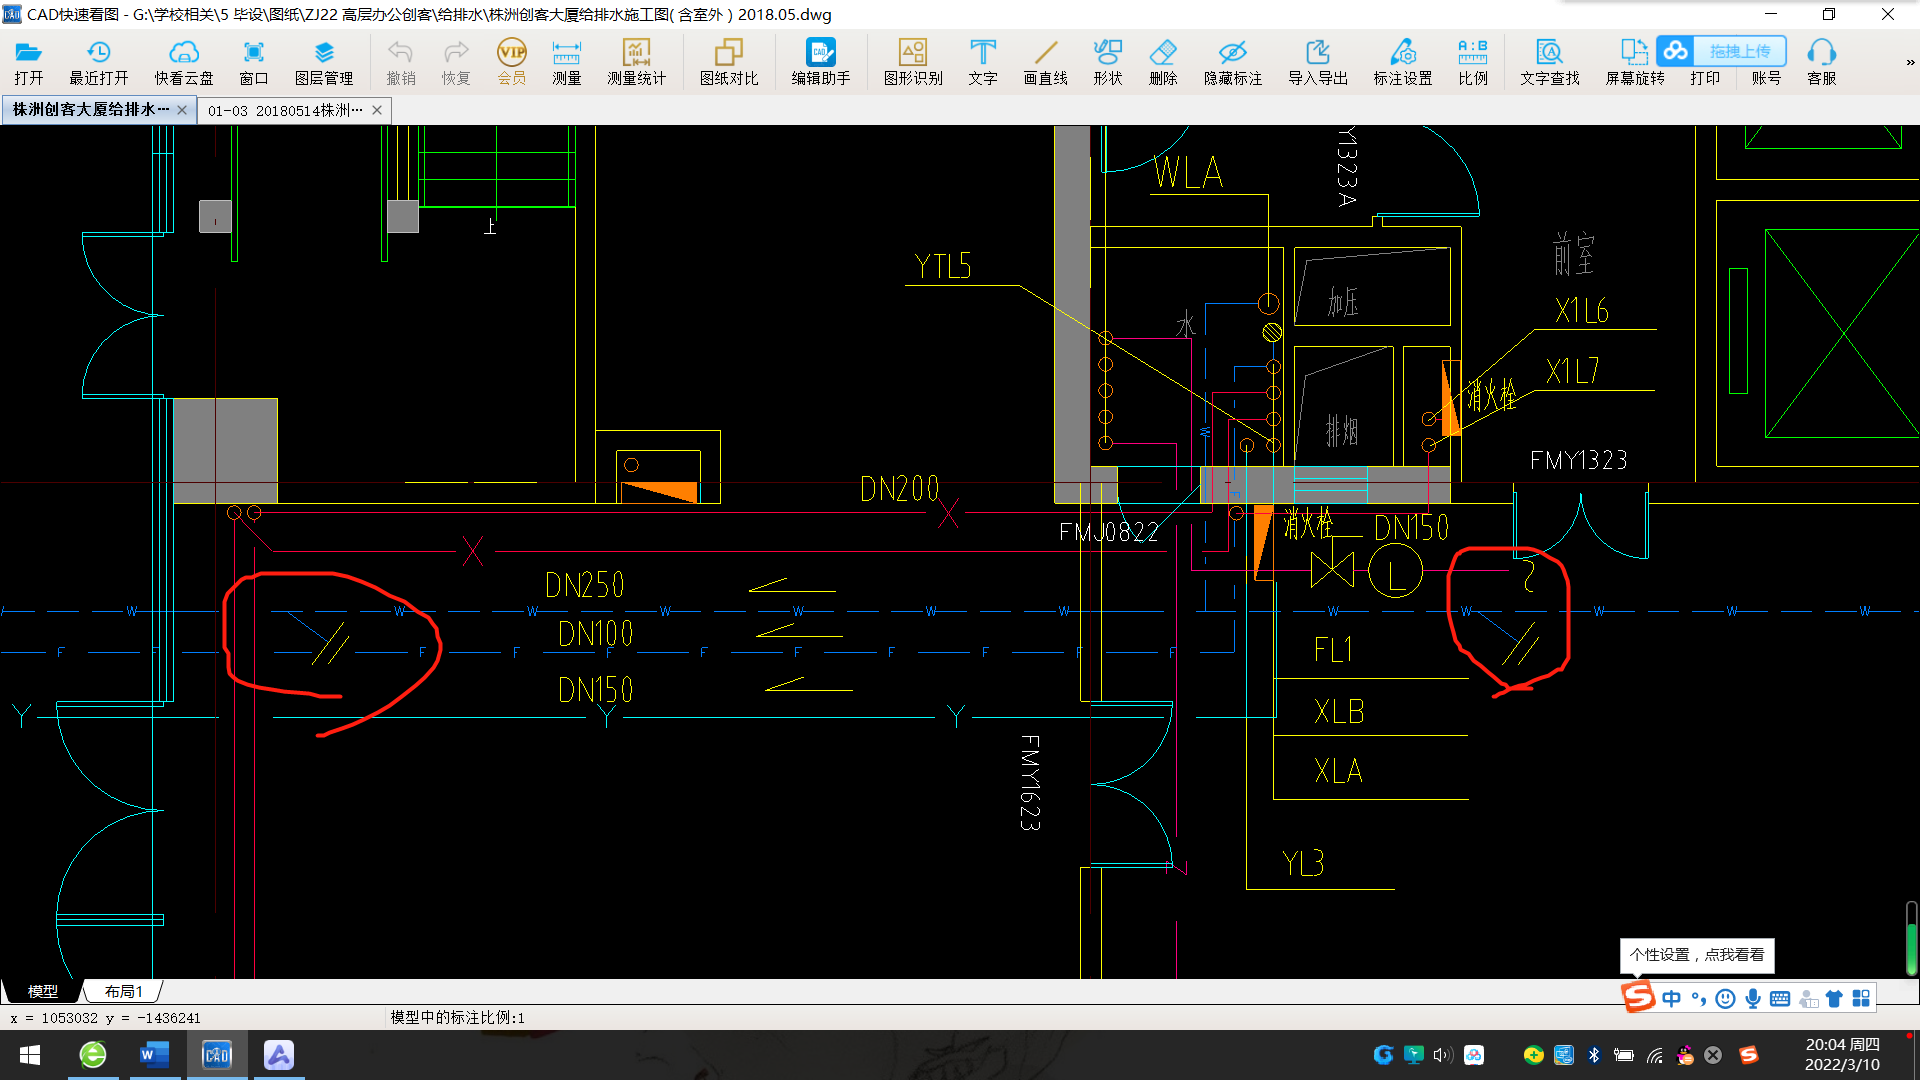Open 导入导出 import export
1920x1080 pixels.
[x=1317, y=62]
